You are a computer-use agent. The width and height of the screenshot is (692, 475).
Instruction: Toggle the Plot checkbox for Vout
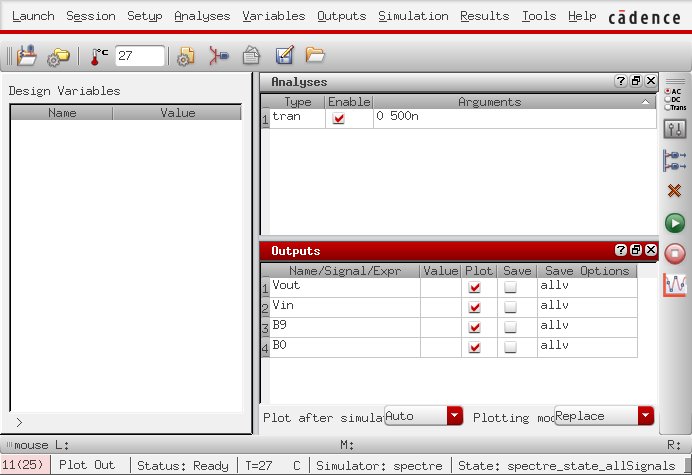[475, 287]
